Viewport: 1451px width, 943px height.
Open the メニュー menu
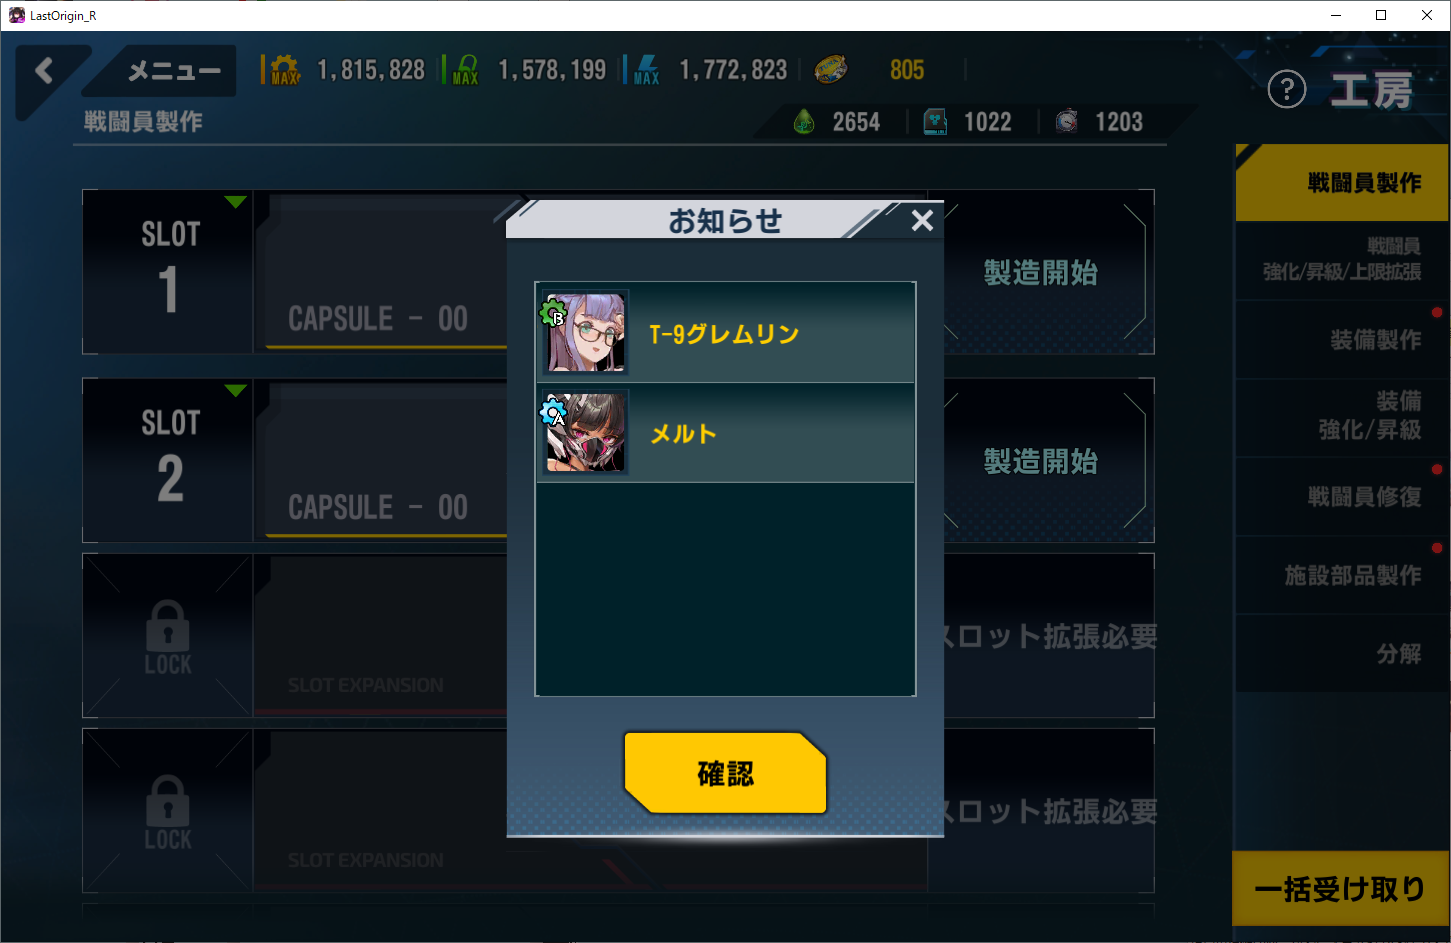click(174, 71)
